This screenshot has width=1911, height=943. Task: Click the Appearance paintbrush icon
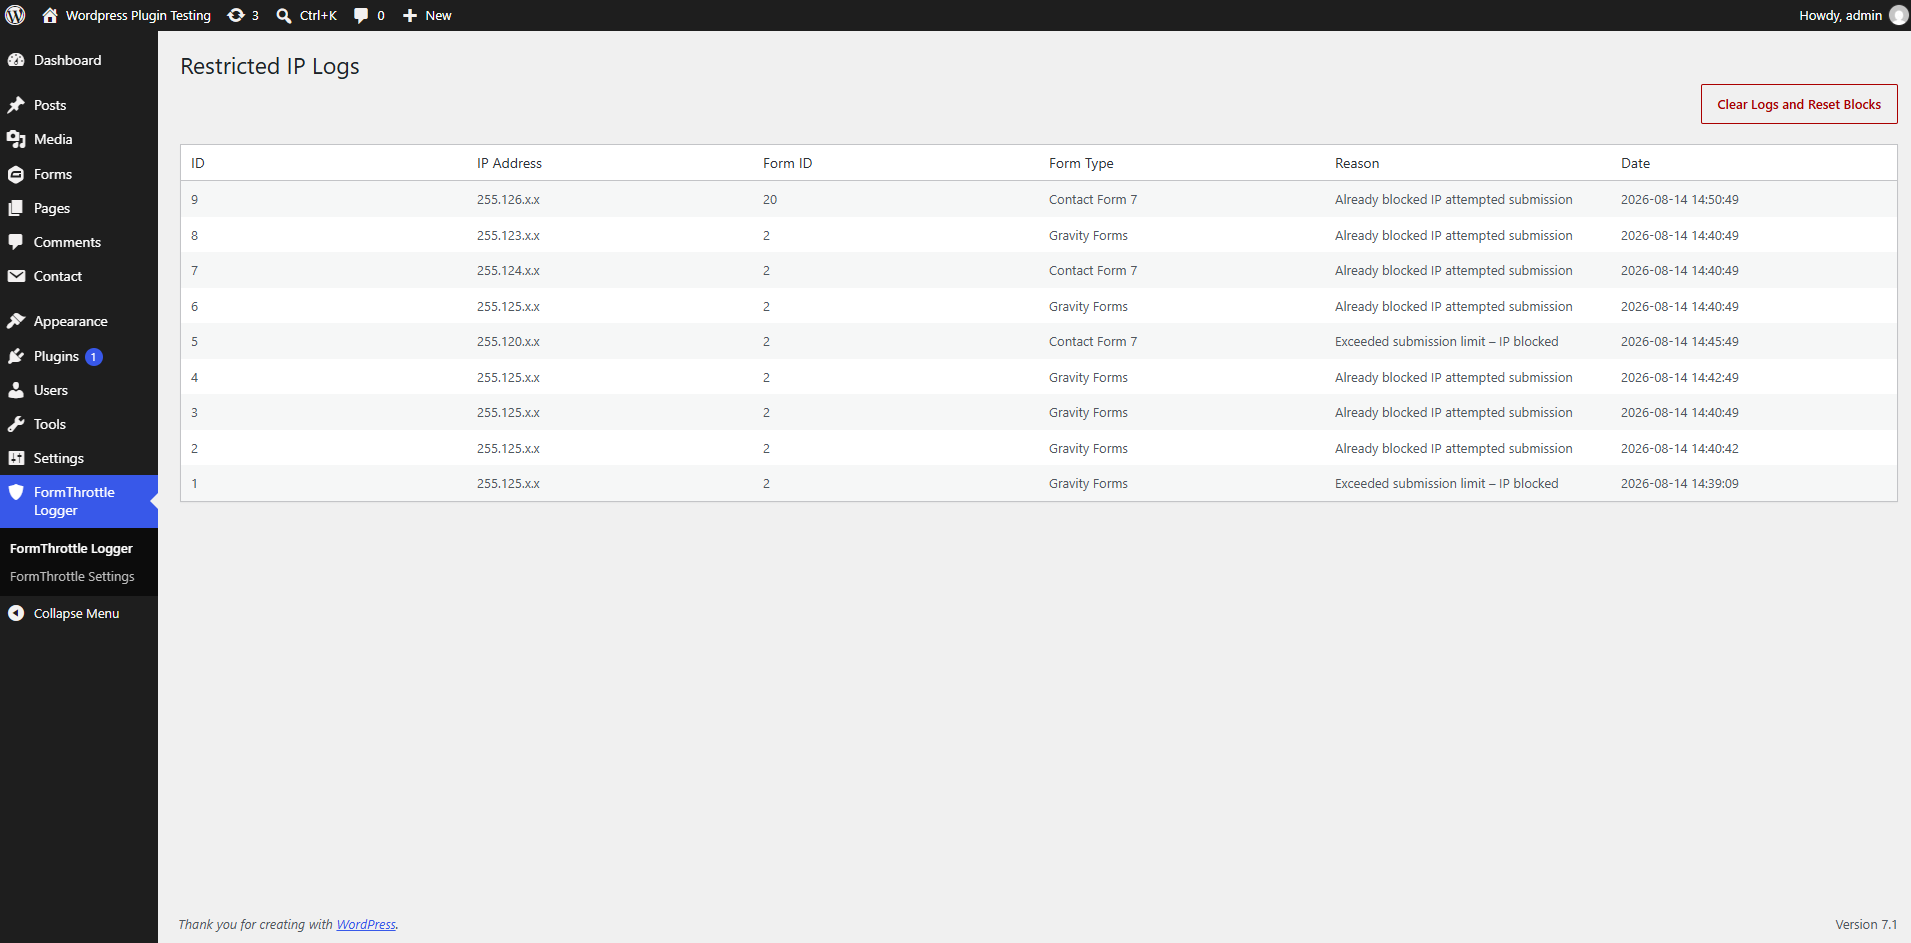pos(16,321)
